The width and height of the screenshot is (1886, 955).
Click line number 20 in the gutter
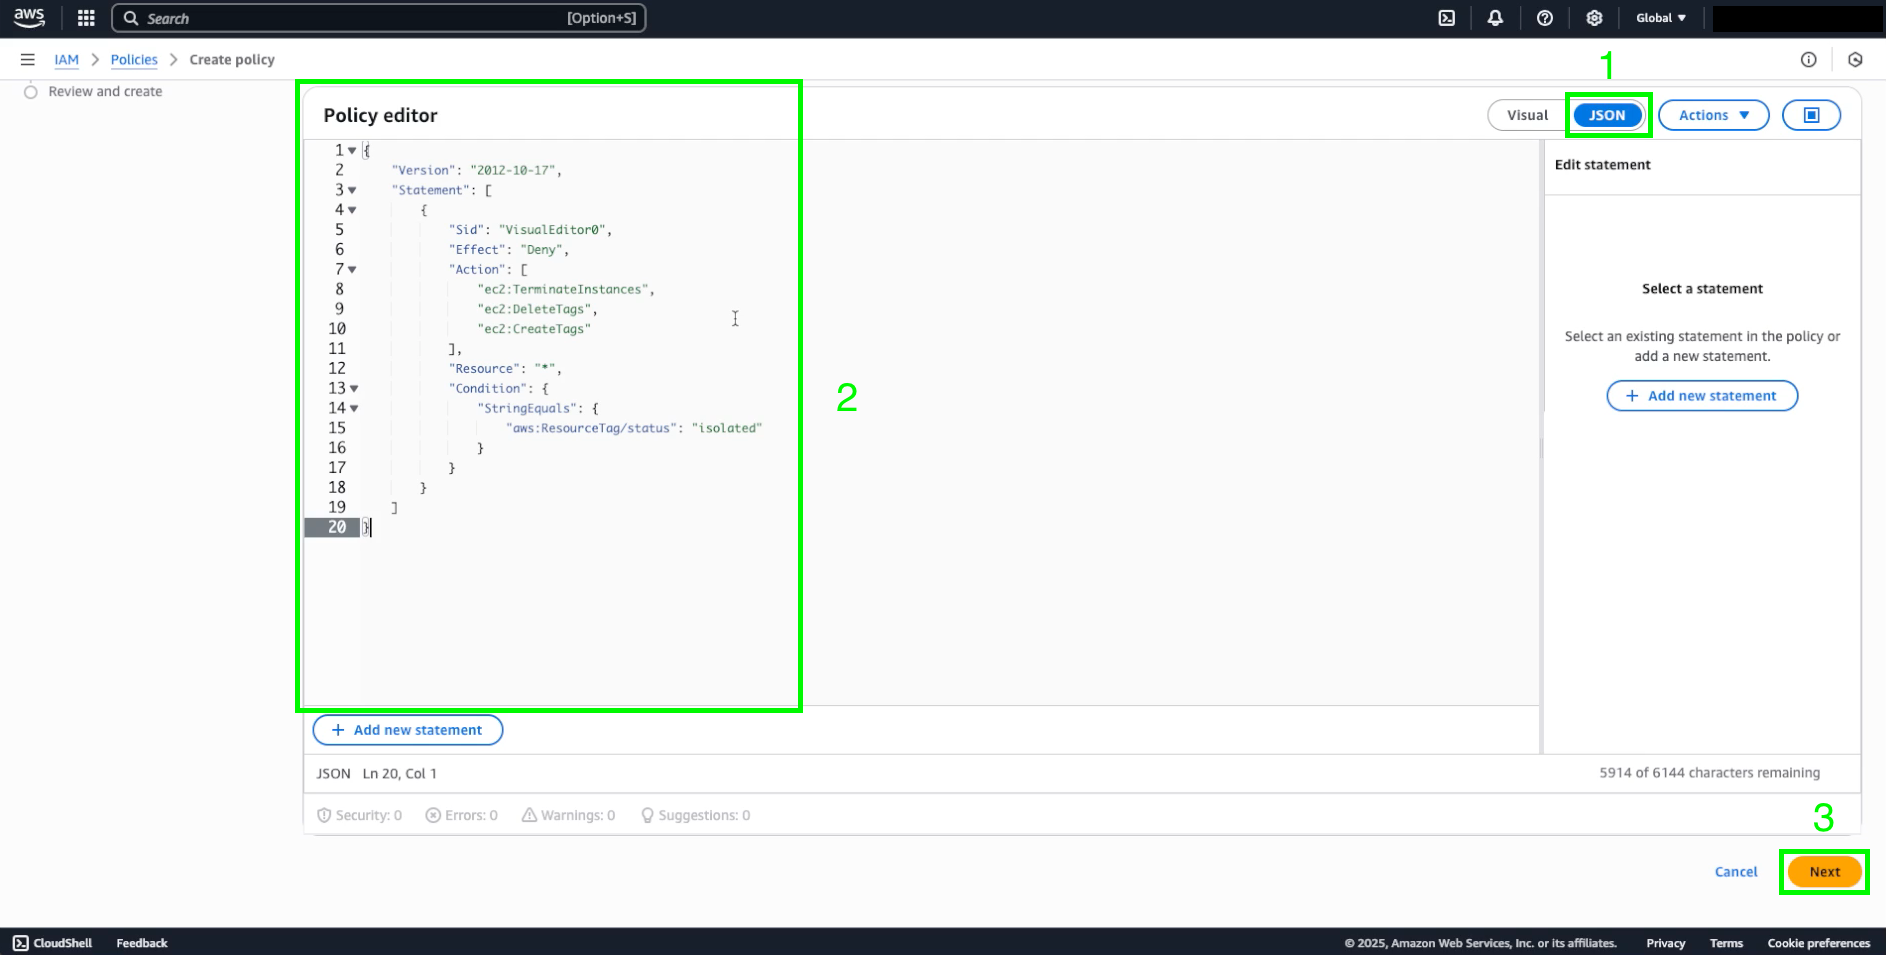[x=337, y=527]
